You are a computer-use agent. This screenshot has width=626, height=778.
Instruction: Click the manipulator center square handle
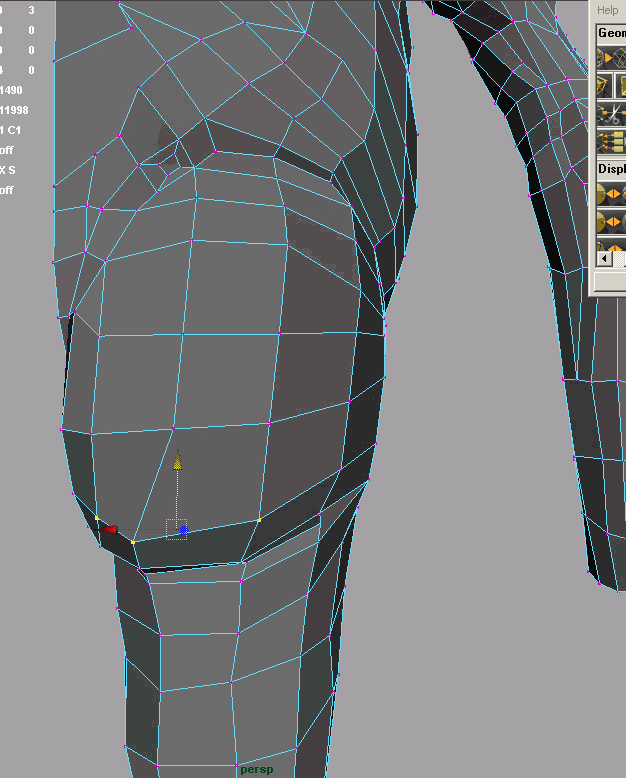[x=175, y=528]
